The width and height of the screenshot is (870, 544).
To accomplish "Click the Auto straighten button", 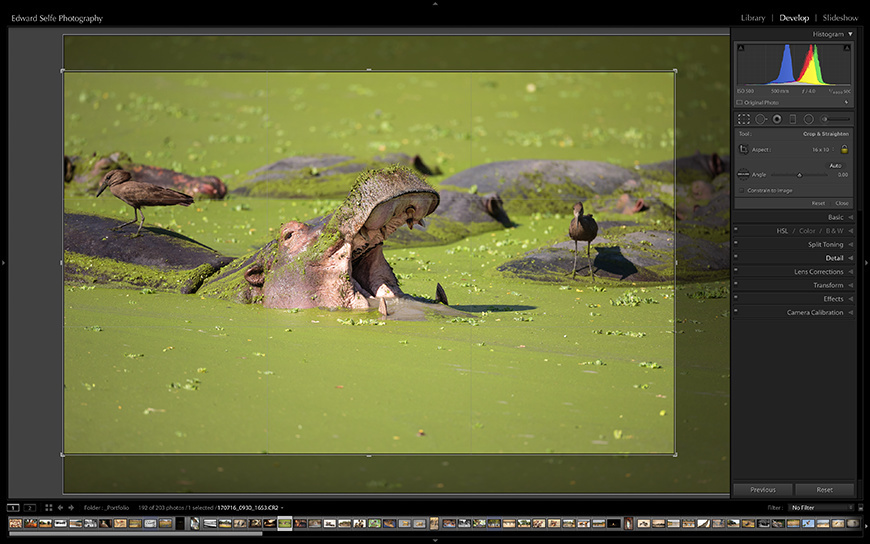I will coord(835,165).
